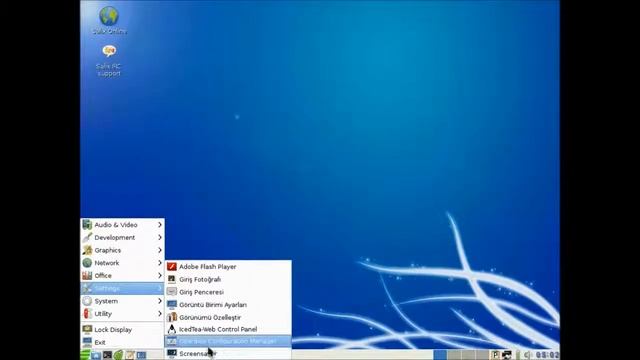Screen dimensions: 640x360
Task: Open Giriş Penceresi from Settings submenu
Action: click(228, 292)
